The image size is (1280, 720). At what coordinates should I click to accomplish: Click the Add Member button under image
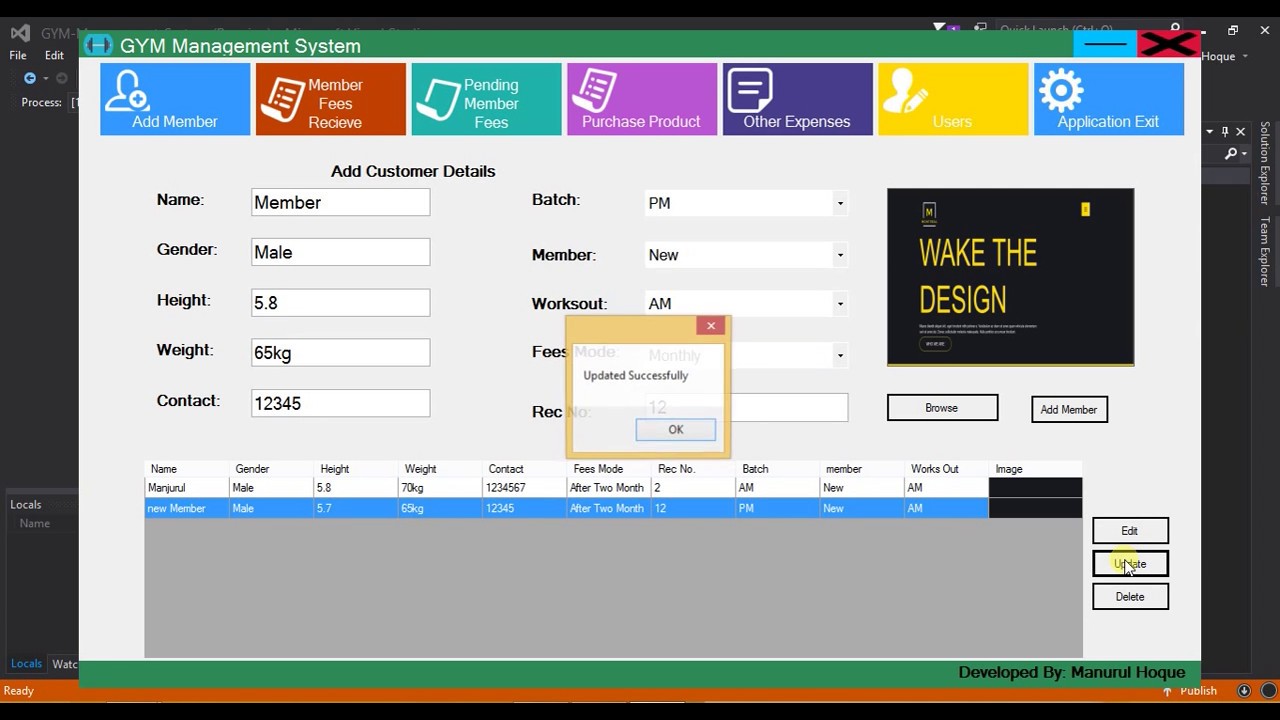pos(1069,409)
